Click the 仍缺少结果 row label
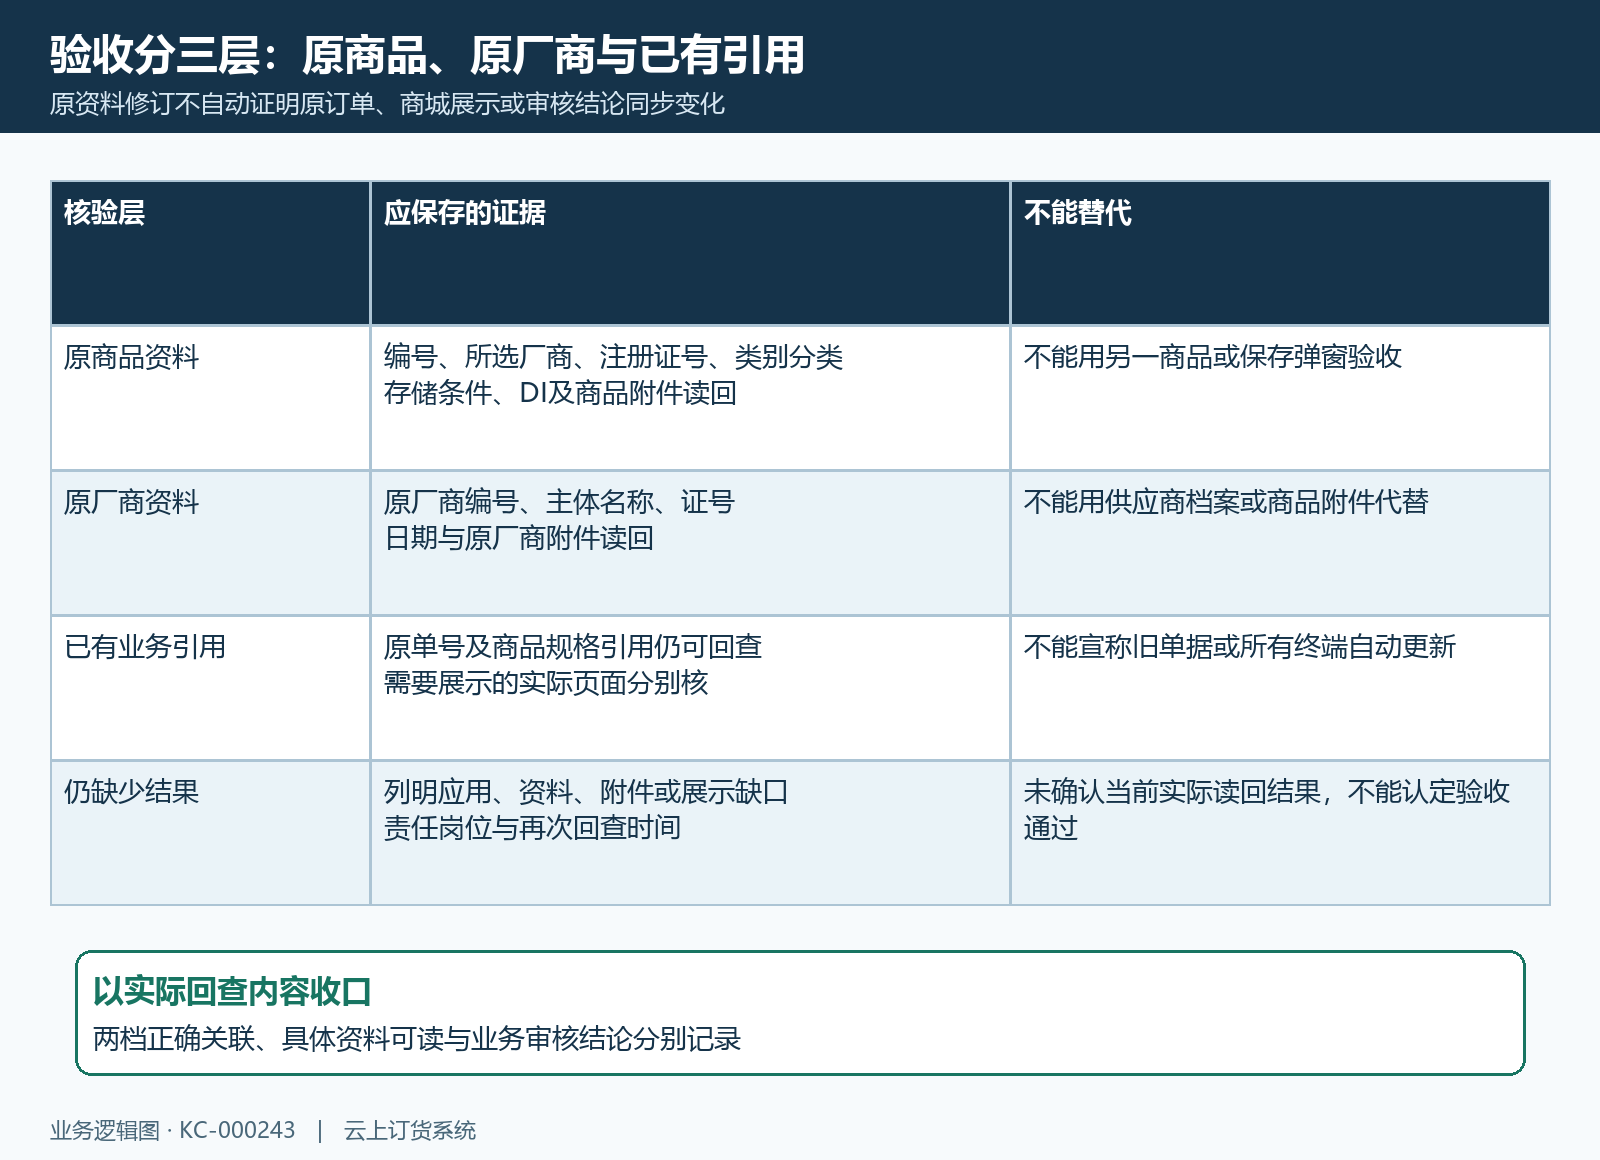The height and width of the screenshot is (1160, 1600). pyautogui.click(x=211, y=833)
